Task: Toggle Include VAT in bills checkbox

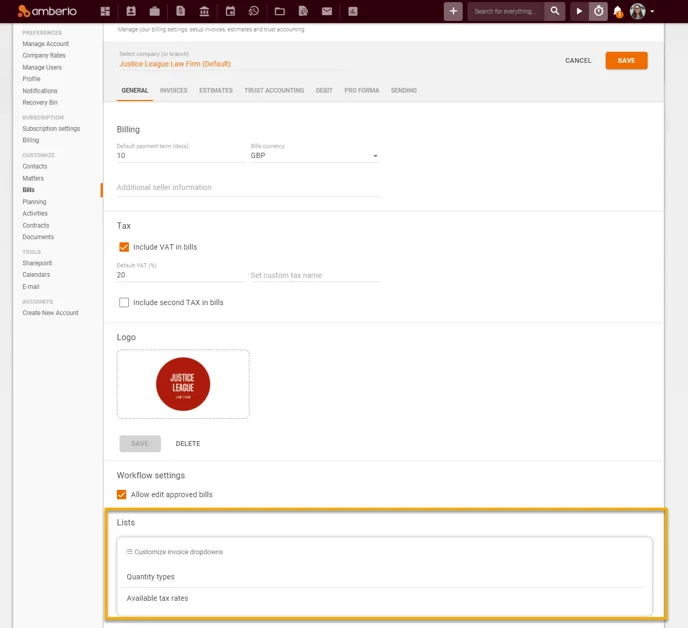Action: pyautogui.click(x=124, y=247)
